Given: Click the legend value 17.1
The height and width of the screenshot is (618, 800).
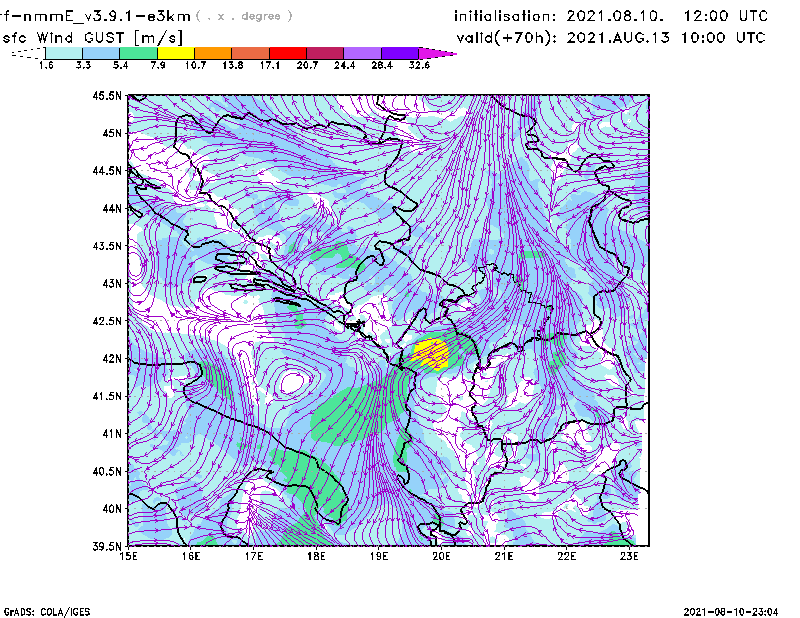Looking at the screenshot, I should pyautogui.click(x=270, y=65).
